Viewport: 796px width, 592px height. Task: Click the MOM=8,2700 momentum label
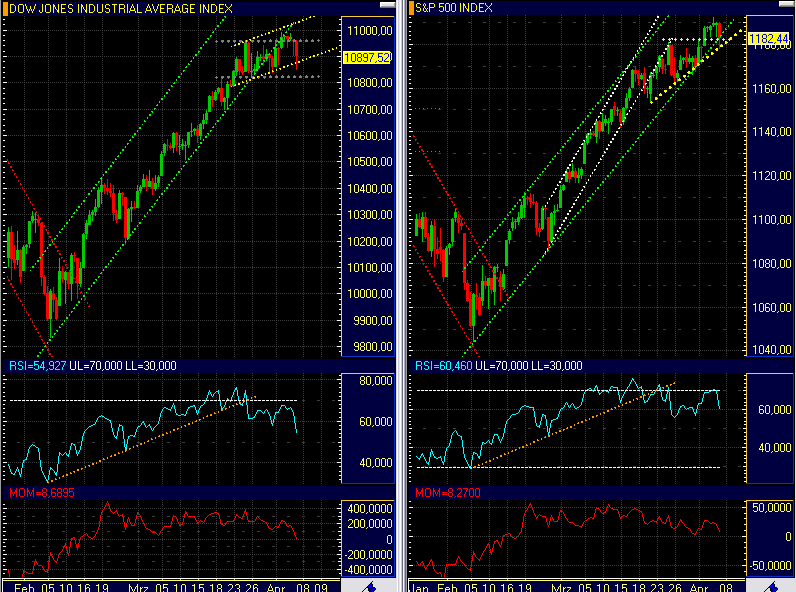tap(448, 492)
